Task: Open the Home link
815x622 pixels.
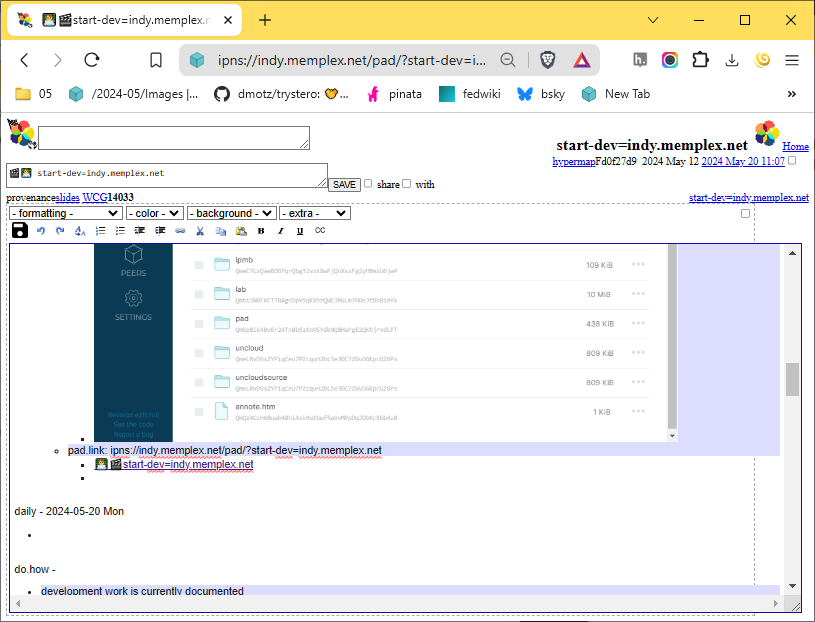Action: [x=795, y=147]
